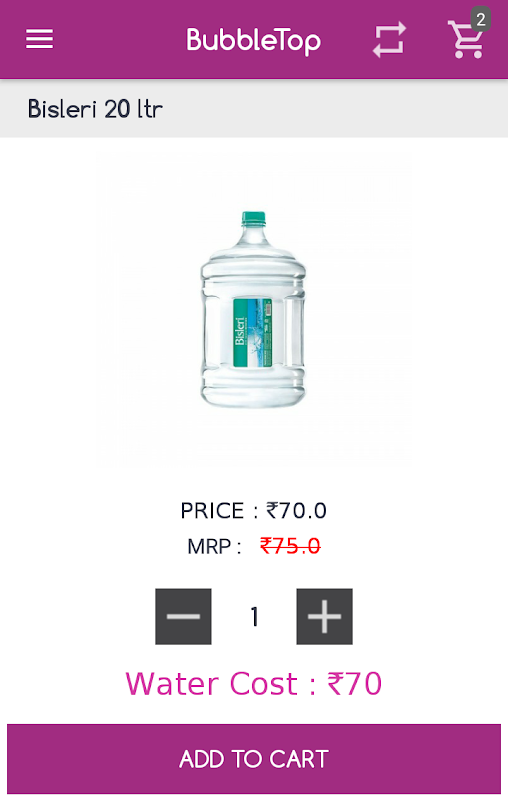The image size is (508, 800).
Task: Tap the Water Cost text
Action: (212, 684)
